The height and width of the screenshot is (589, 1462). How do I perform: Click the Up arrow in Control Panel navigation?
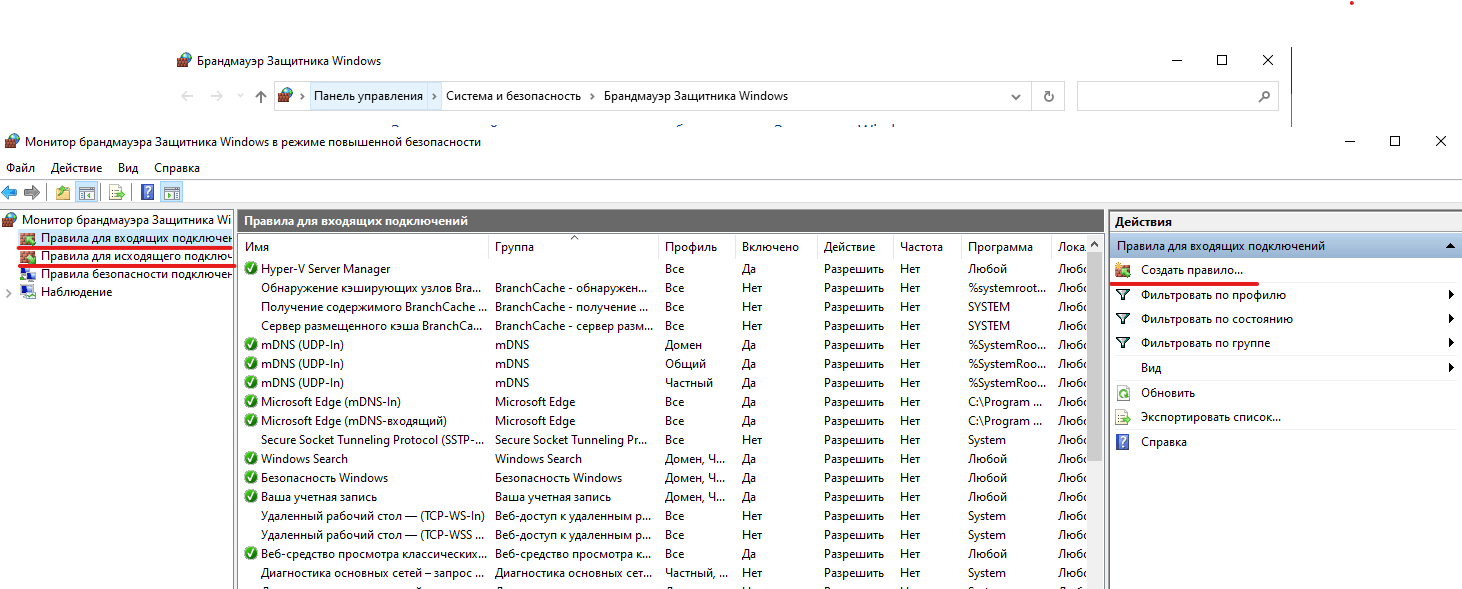(261, 96)
